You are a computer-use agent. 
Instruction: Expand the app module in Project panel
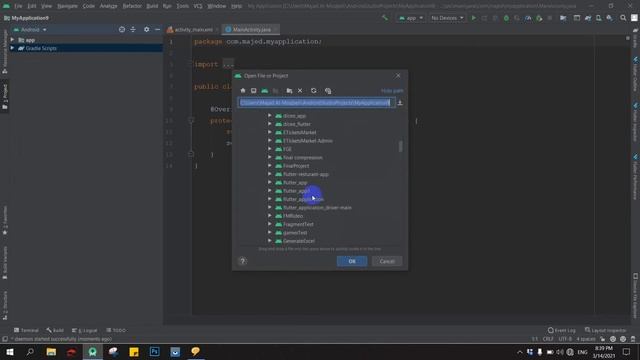[x=12, y=40]
